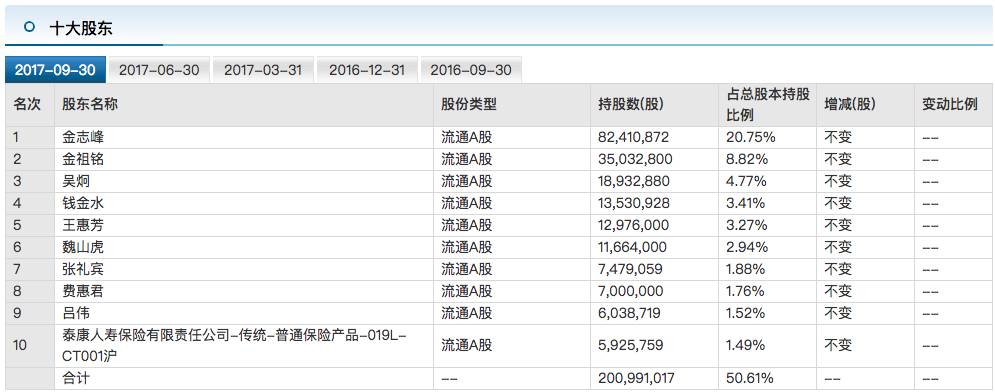Click share count 6,038,719

(x=629, y=313)
